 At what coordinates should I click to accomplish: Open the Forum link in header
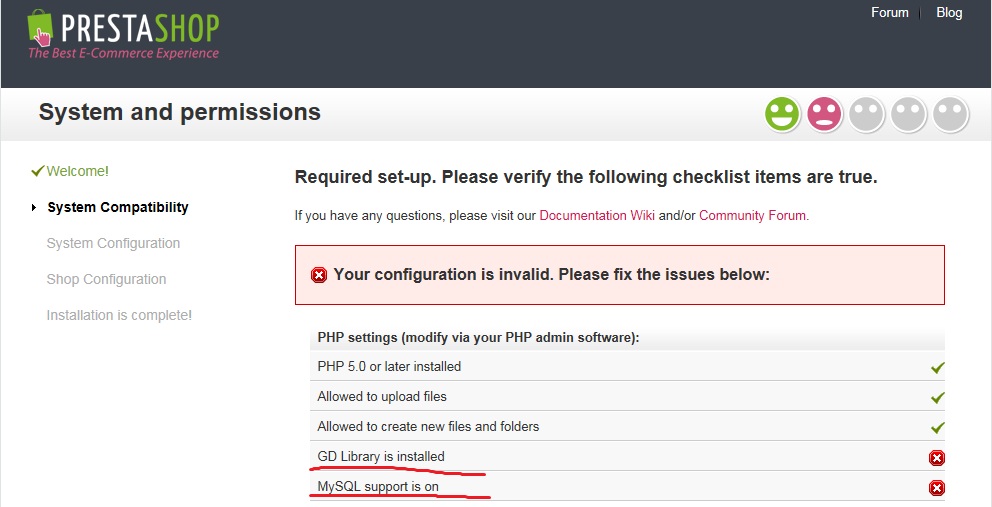pyautogui.click(x=889, y=13)
